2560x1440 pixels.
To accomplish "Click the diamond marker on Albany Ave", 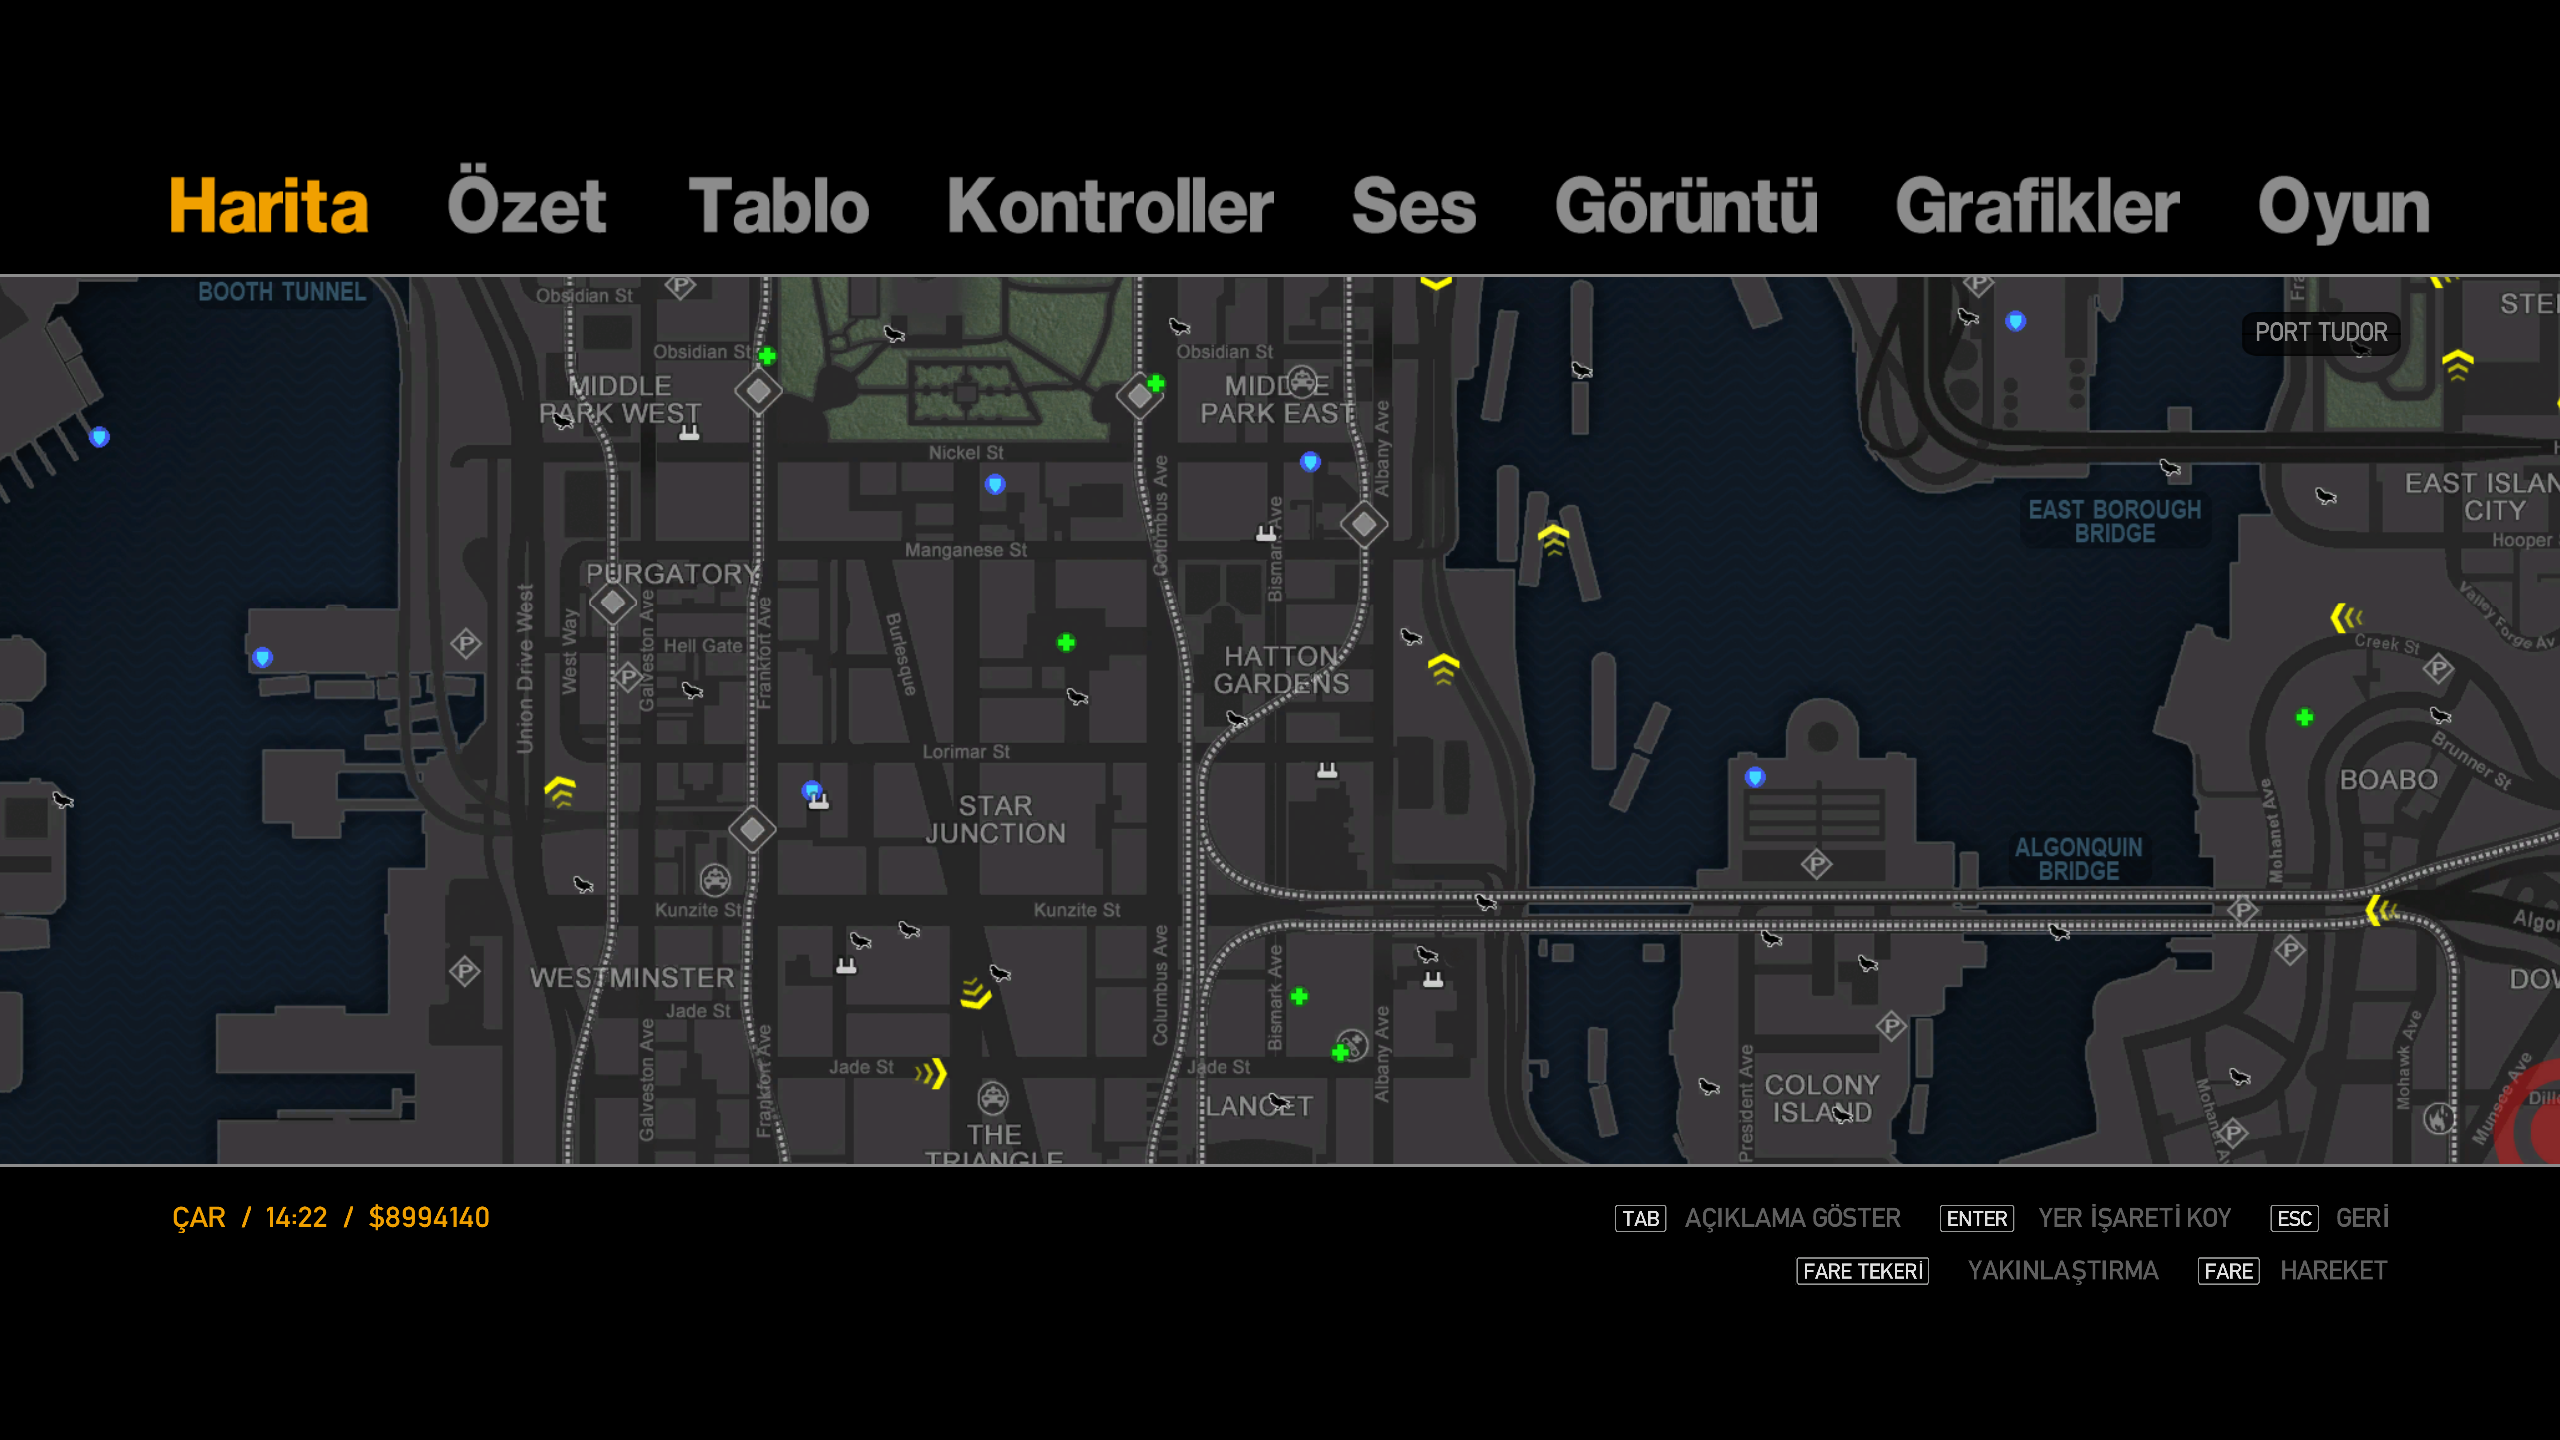I will point(1364,524).
